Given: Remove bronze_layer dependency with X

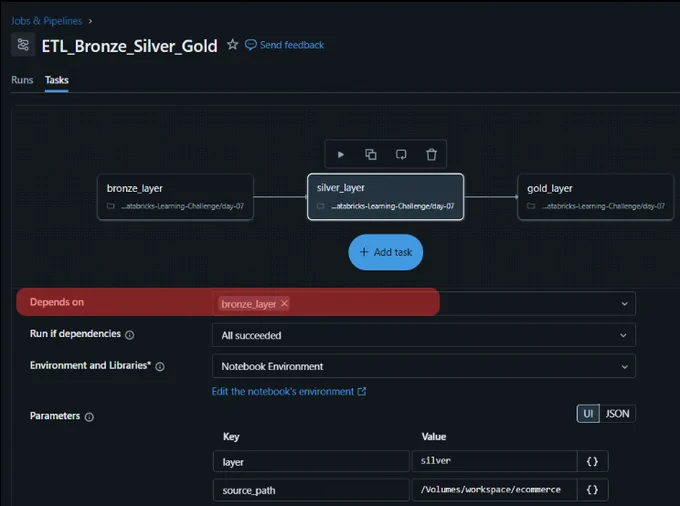Looking at the screenshot, I should coord(284,304).
